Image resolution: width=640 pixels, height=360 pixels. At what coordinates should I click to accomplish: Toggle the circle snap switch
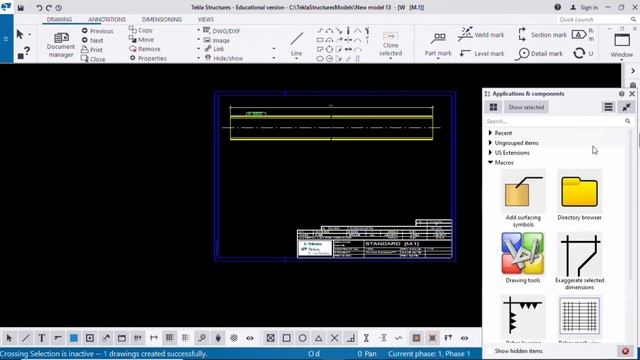pos(302,338)
